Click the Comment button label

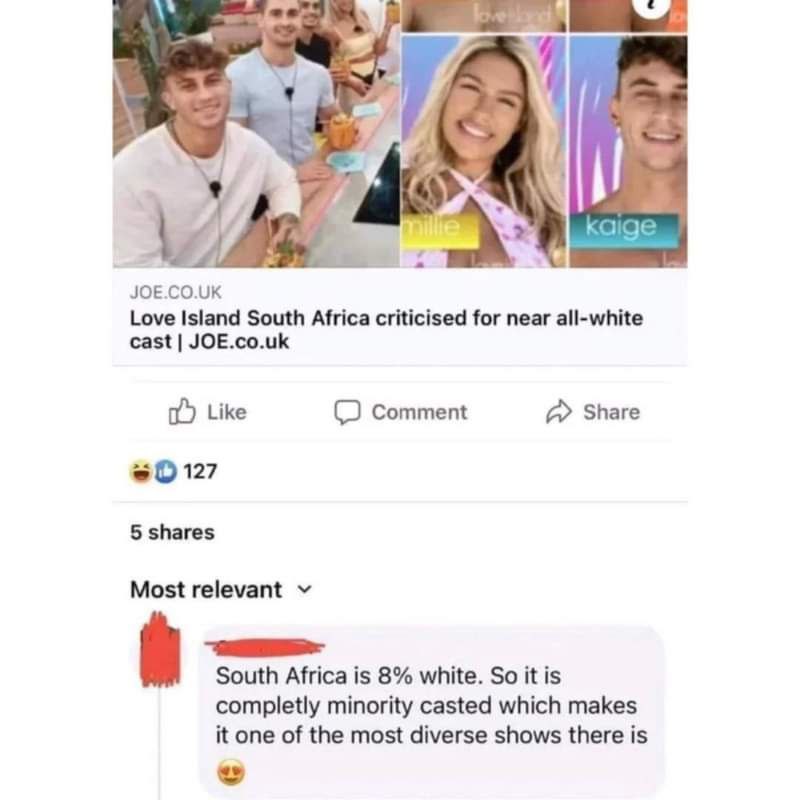pos(419,412)
